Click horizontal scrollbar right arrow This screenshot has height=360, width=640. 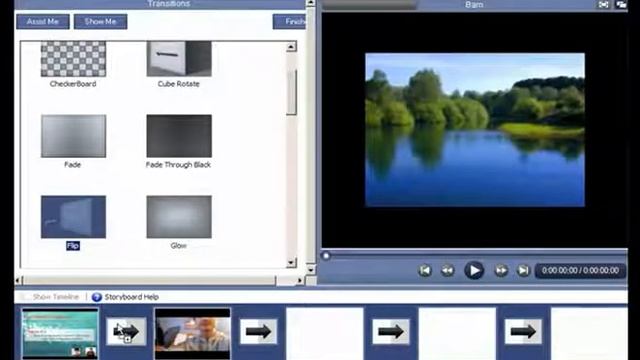[300, 280]
